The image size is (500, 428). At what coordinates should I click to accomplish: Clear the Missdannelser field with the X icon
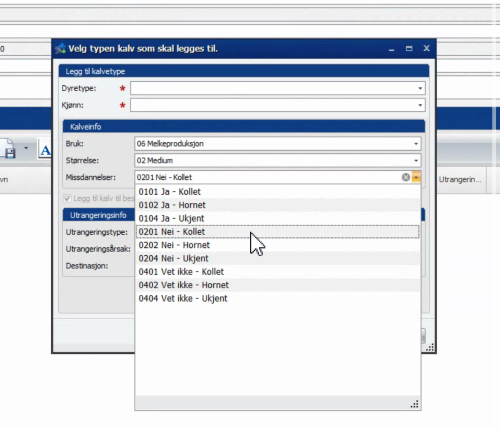click(x=406, y=177)
